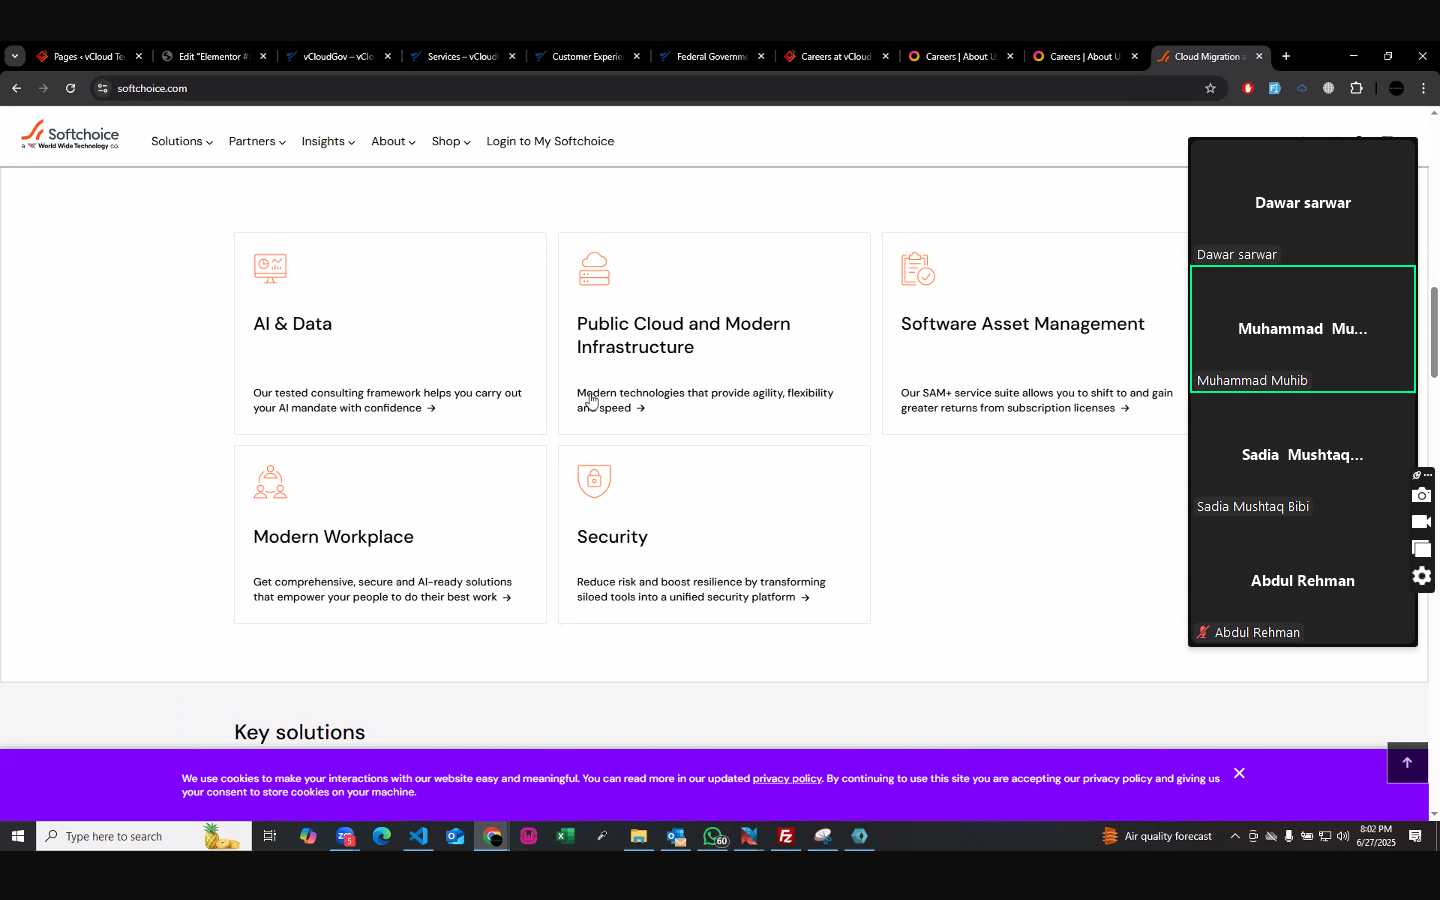Viewport: 1440px width, 900px height.
Task: Click the settings gear in meeting toolbar
Action: tap(1421, 576)
